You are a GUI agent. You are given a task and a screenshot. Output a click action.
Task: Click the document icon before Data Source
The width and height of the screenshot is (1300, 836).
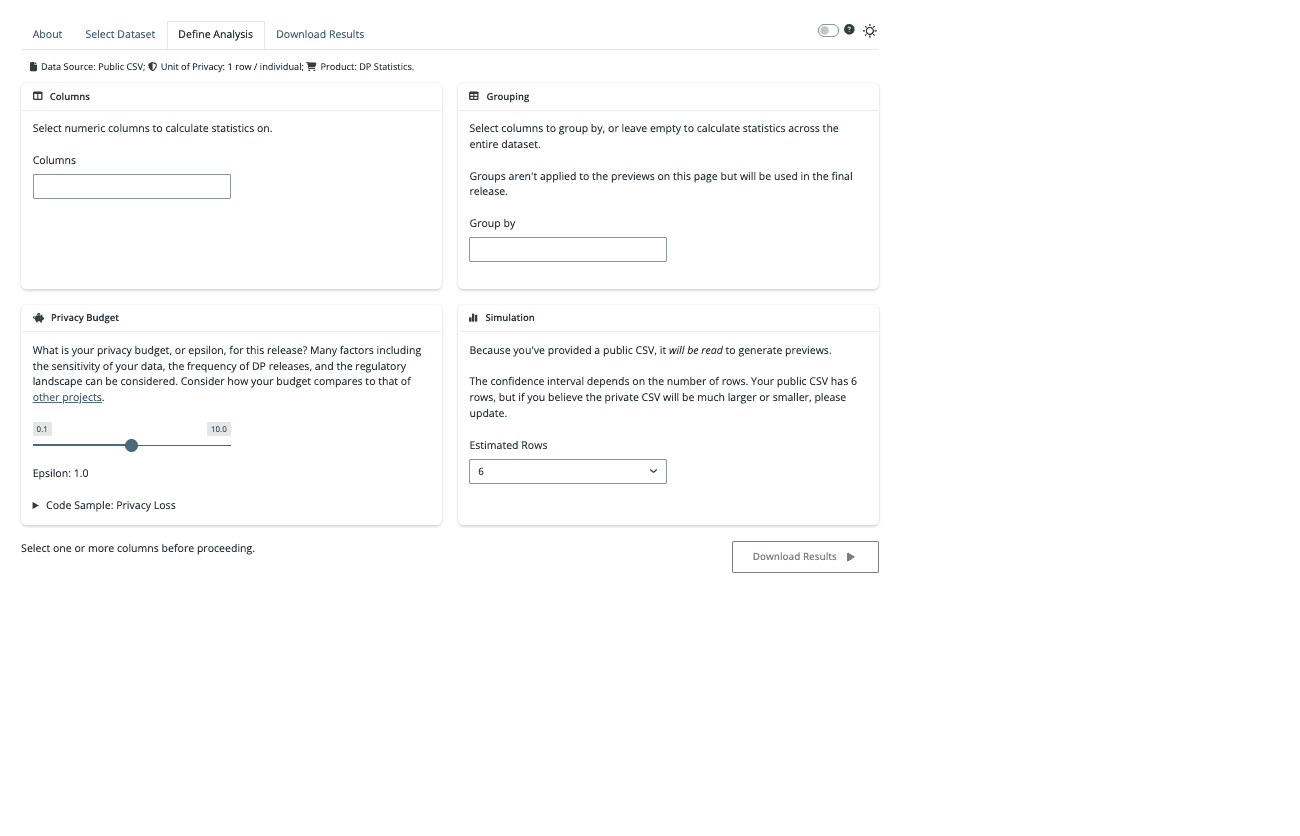pyautogui.click(x=32, y=66)
